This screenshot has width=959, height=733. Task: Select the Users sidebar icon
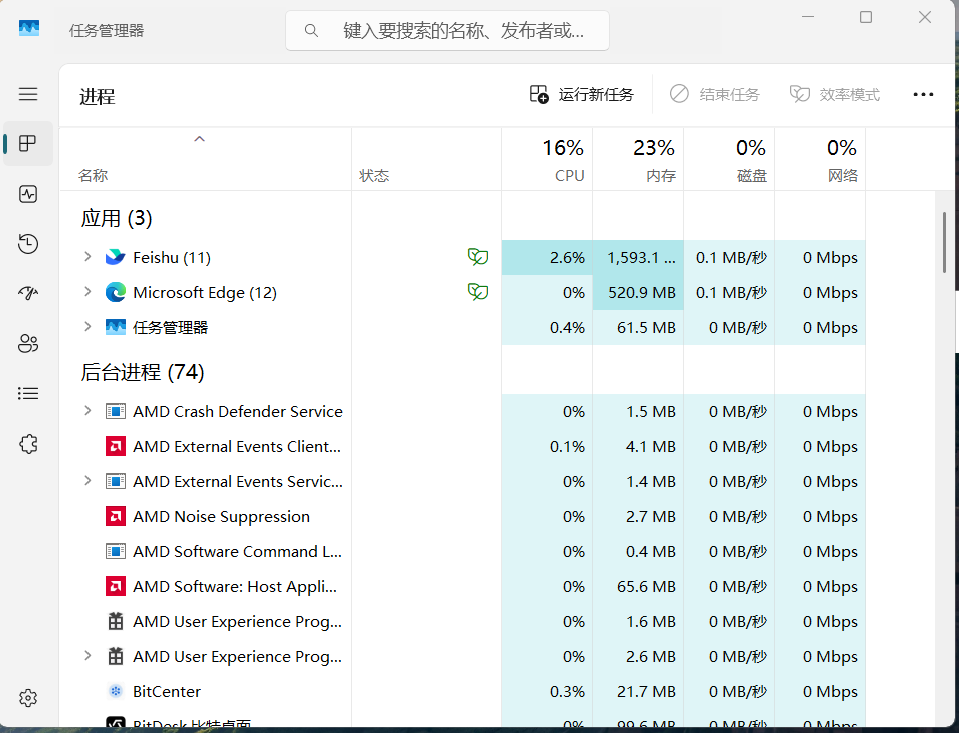[28, 343]
